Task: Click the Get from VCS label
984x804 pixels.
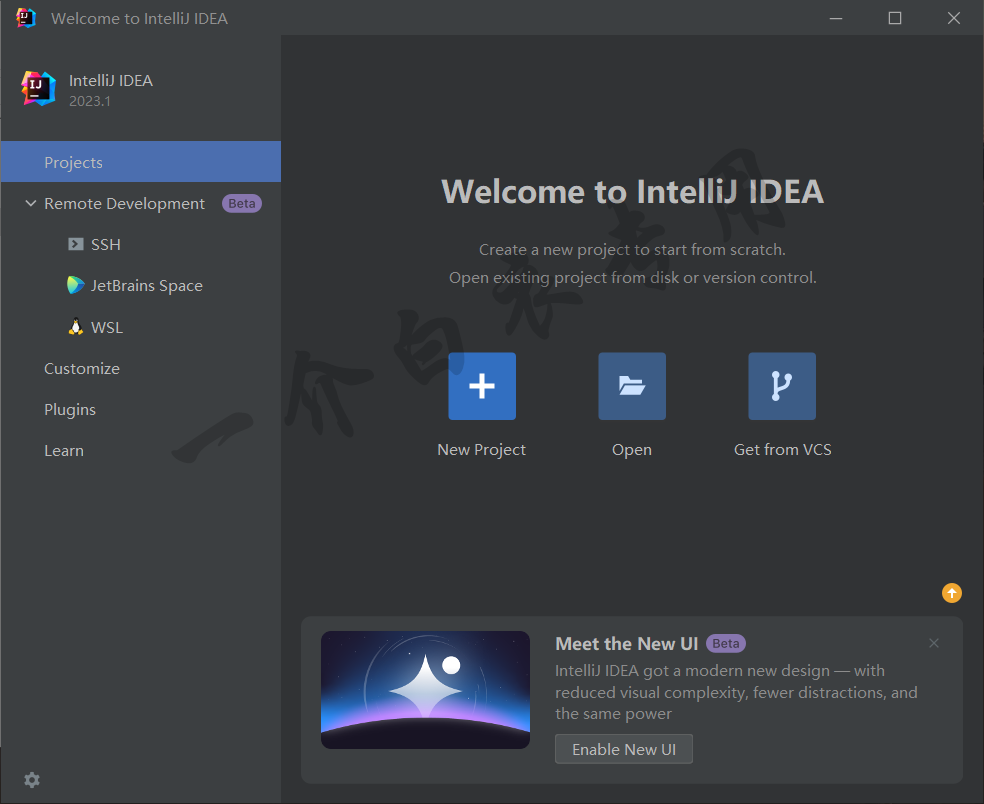Action: [x=783, y=449]
